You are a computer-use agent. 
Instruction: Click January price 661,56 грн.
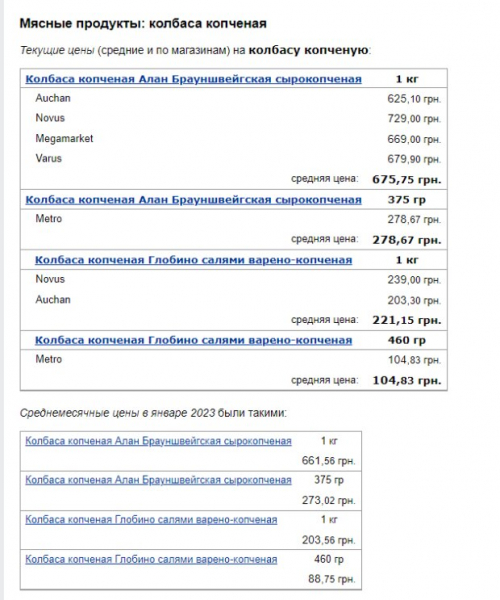click(328, 461)
